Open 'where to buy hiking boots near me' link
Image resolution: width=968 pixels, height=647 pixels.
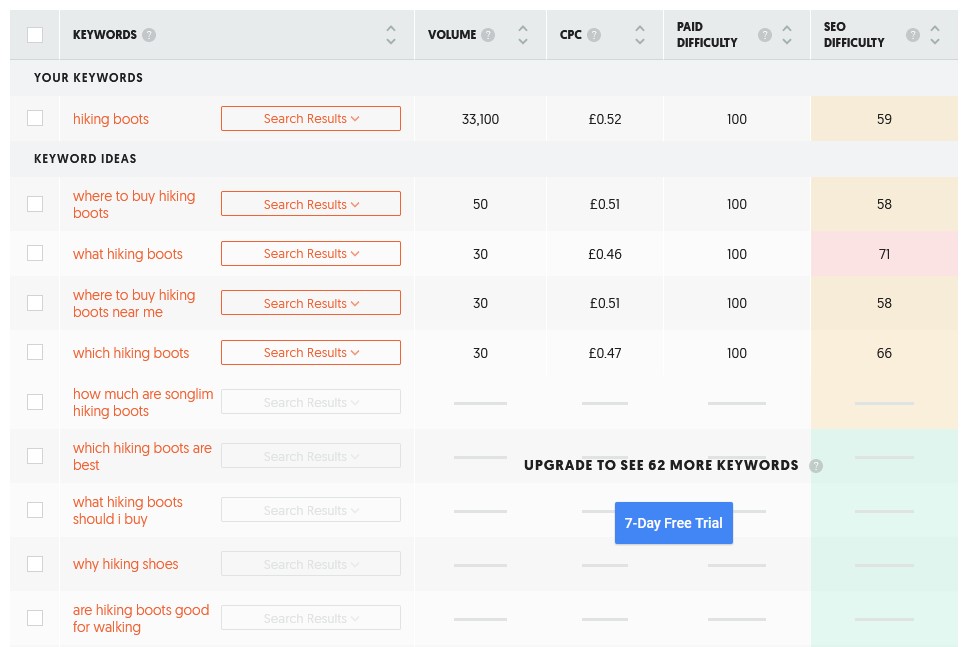(134, 303)
